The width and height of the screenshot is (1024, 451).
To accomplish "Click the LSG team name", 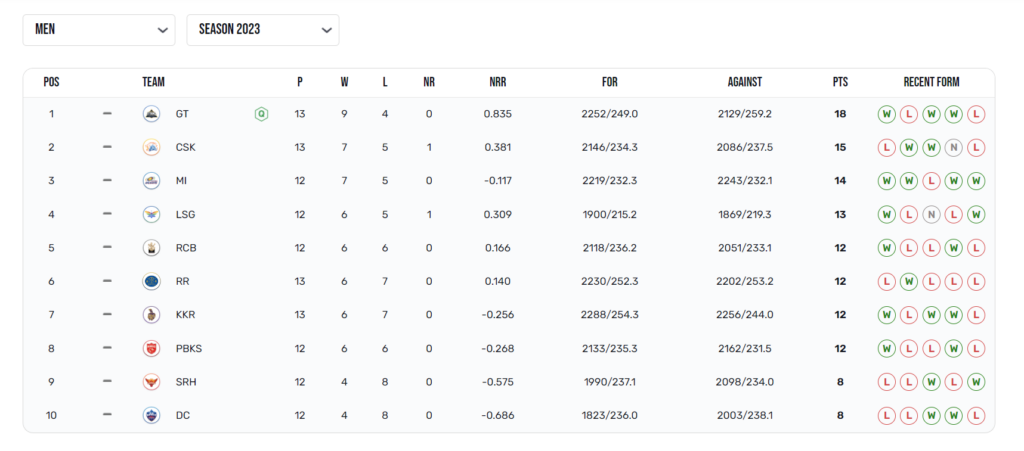I will pos(185,214).
